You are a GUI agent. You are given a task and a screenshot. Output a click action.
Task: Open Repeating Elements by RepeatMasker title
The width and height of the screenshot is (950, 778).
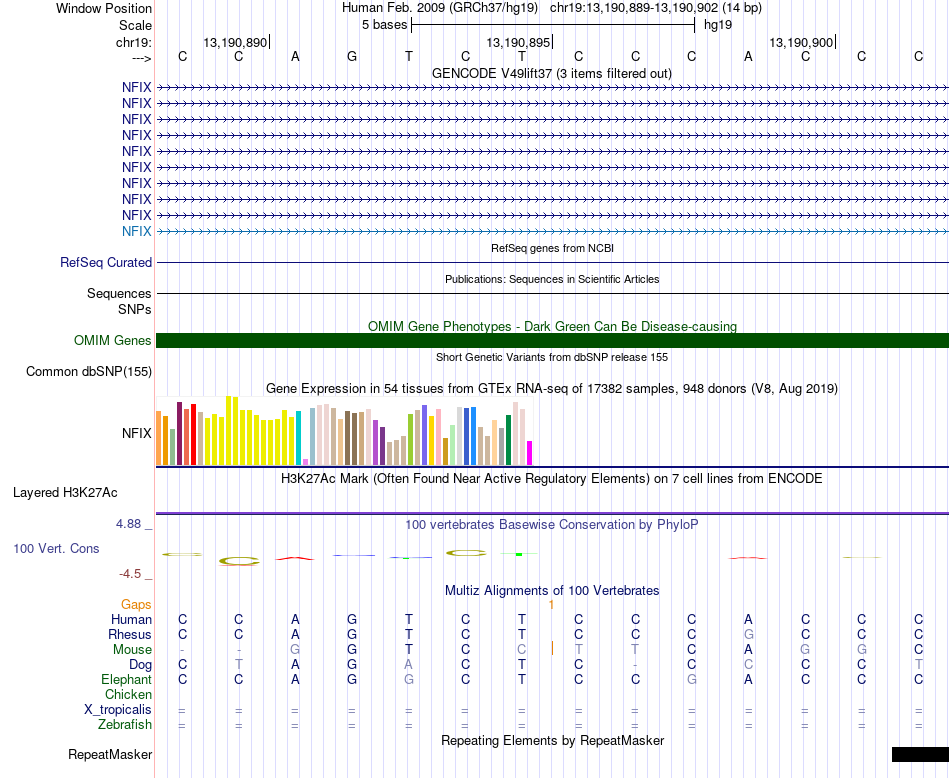[x=553, y=740]
